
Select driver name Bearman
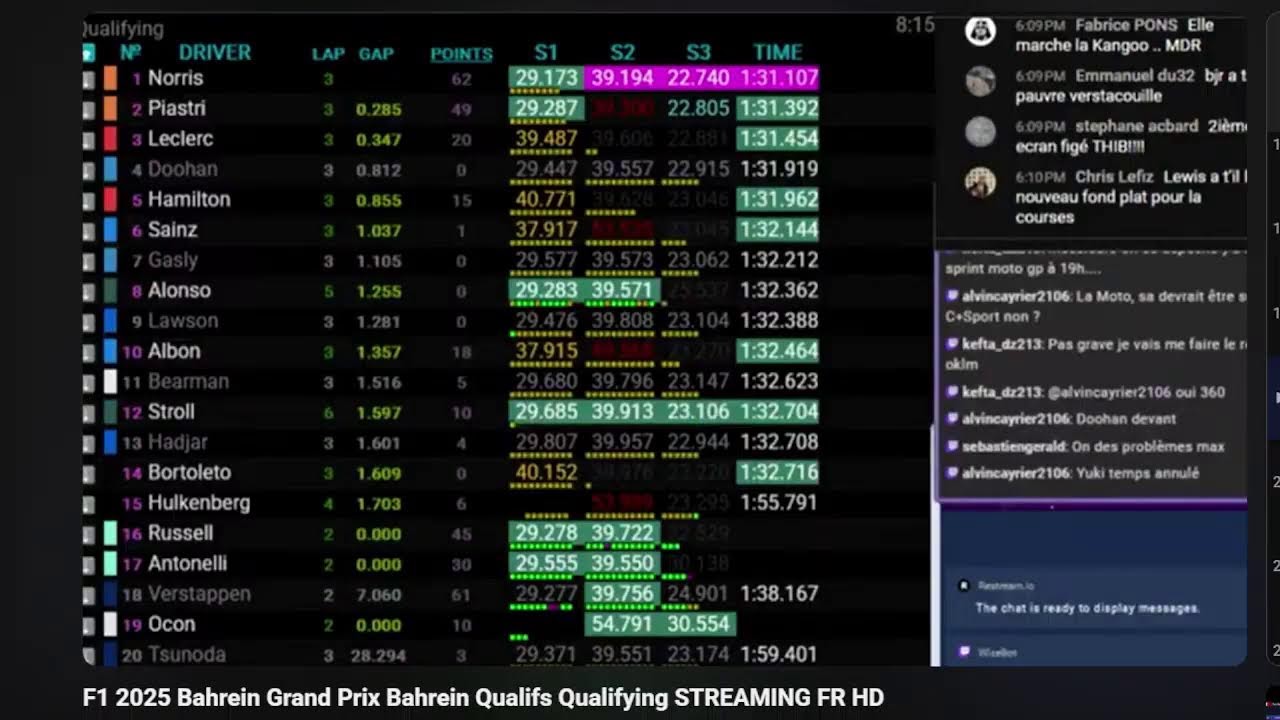[x=188, y=381]
